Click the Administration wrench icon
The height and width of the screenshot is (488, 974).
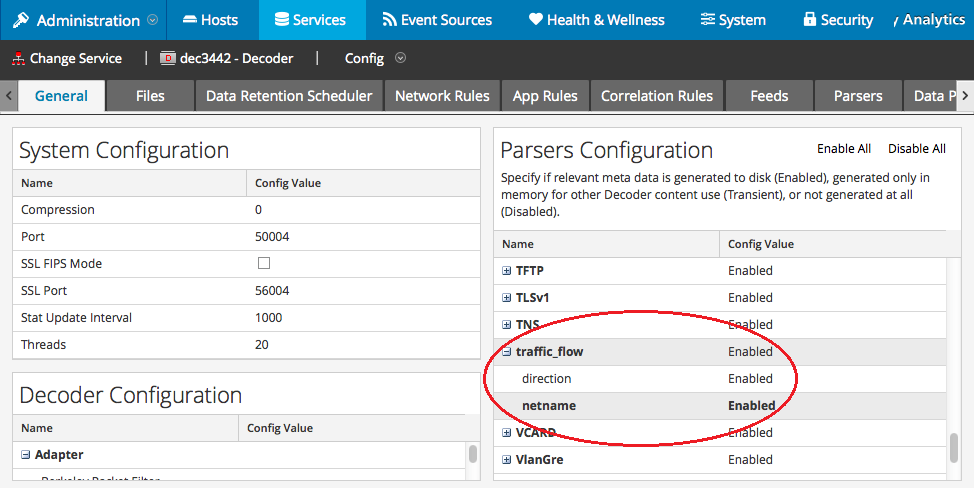[x=20, y=20]
